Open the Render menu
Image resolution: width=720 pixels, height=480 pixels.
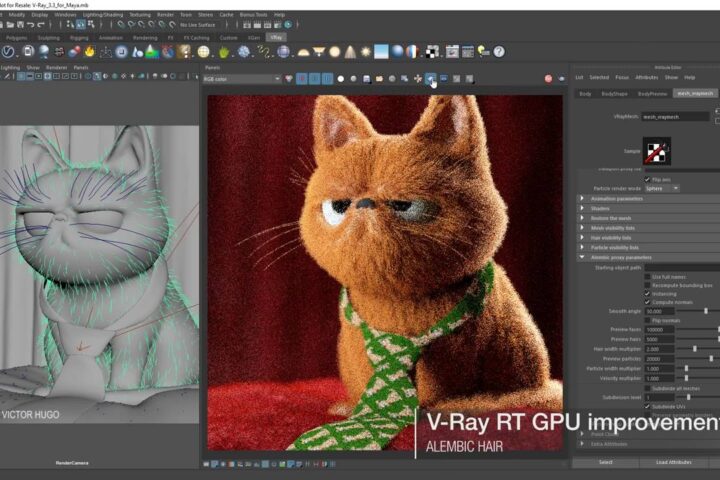165,15
